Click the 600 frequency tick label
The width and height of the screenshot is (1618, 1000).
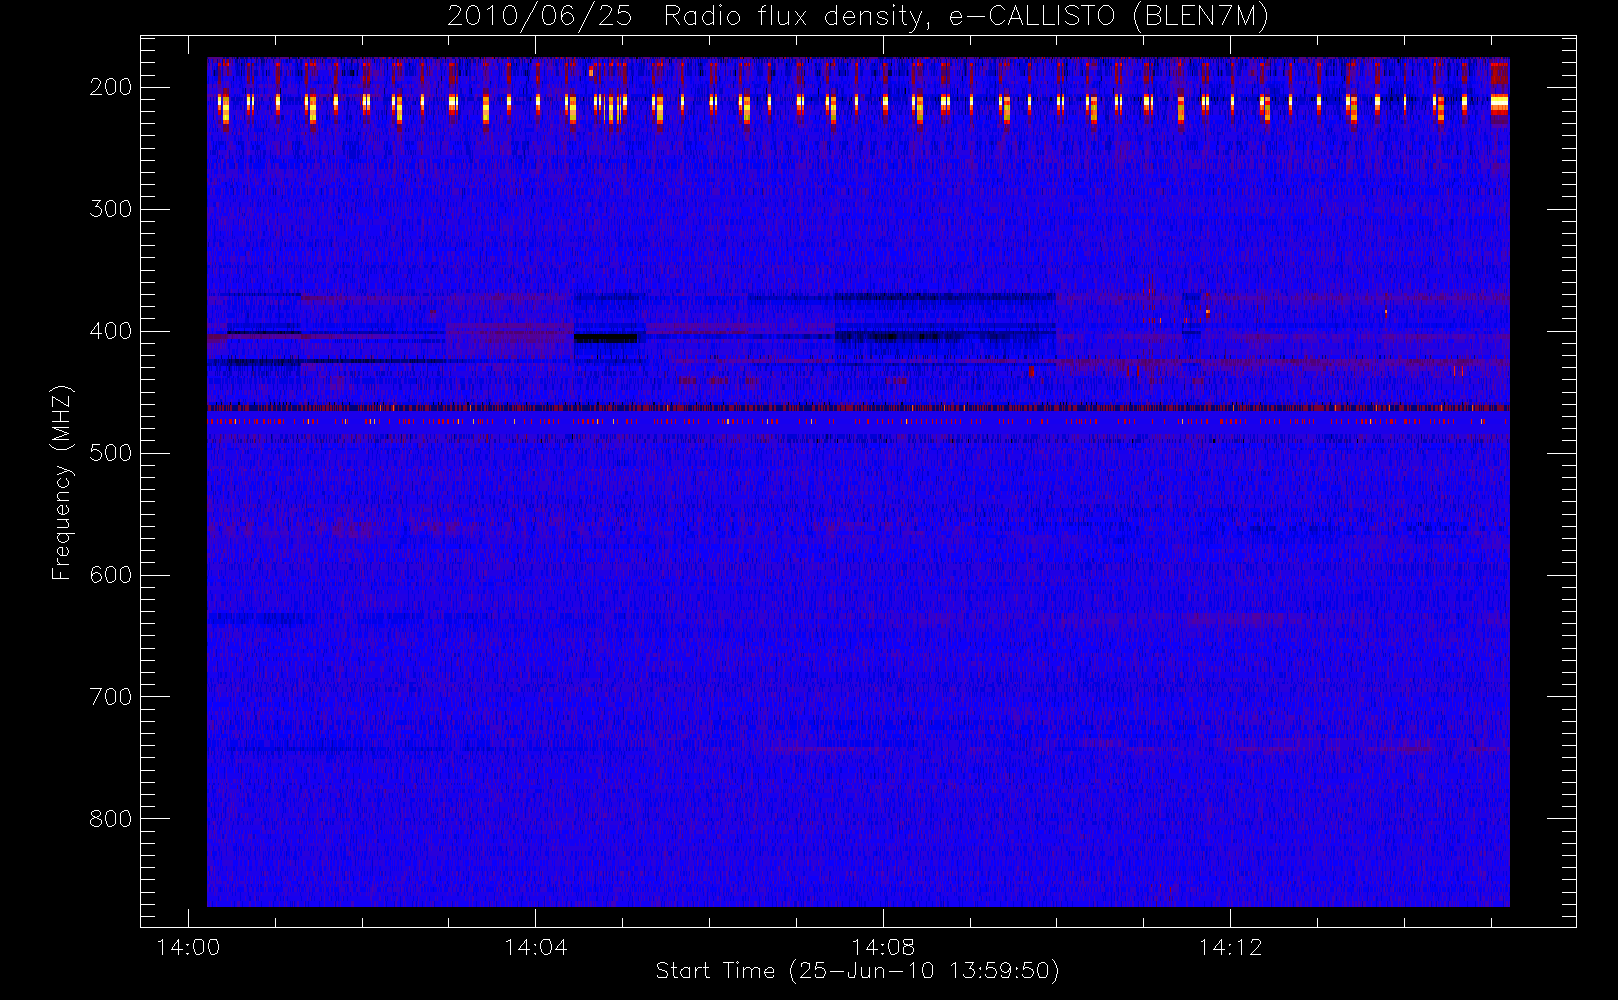click(111, 575)
